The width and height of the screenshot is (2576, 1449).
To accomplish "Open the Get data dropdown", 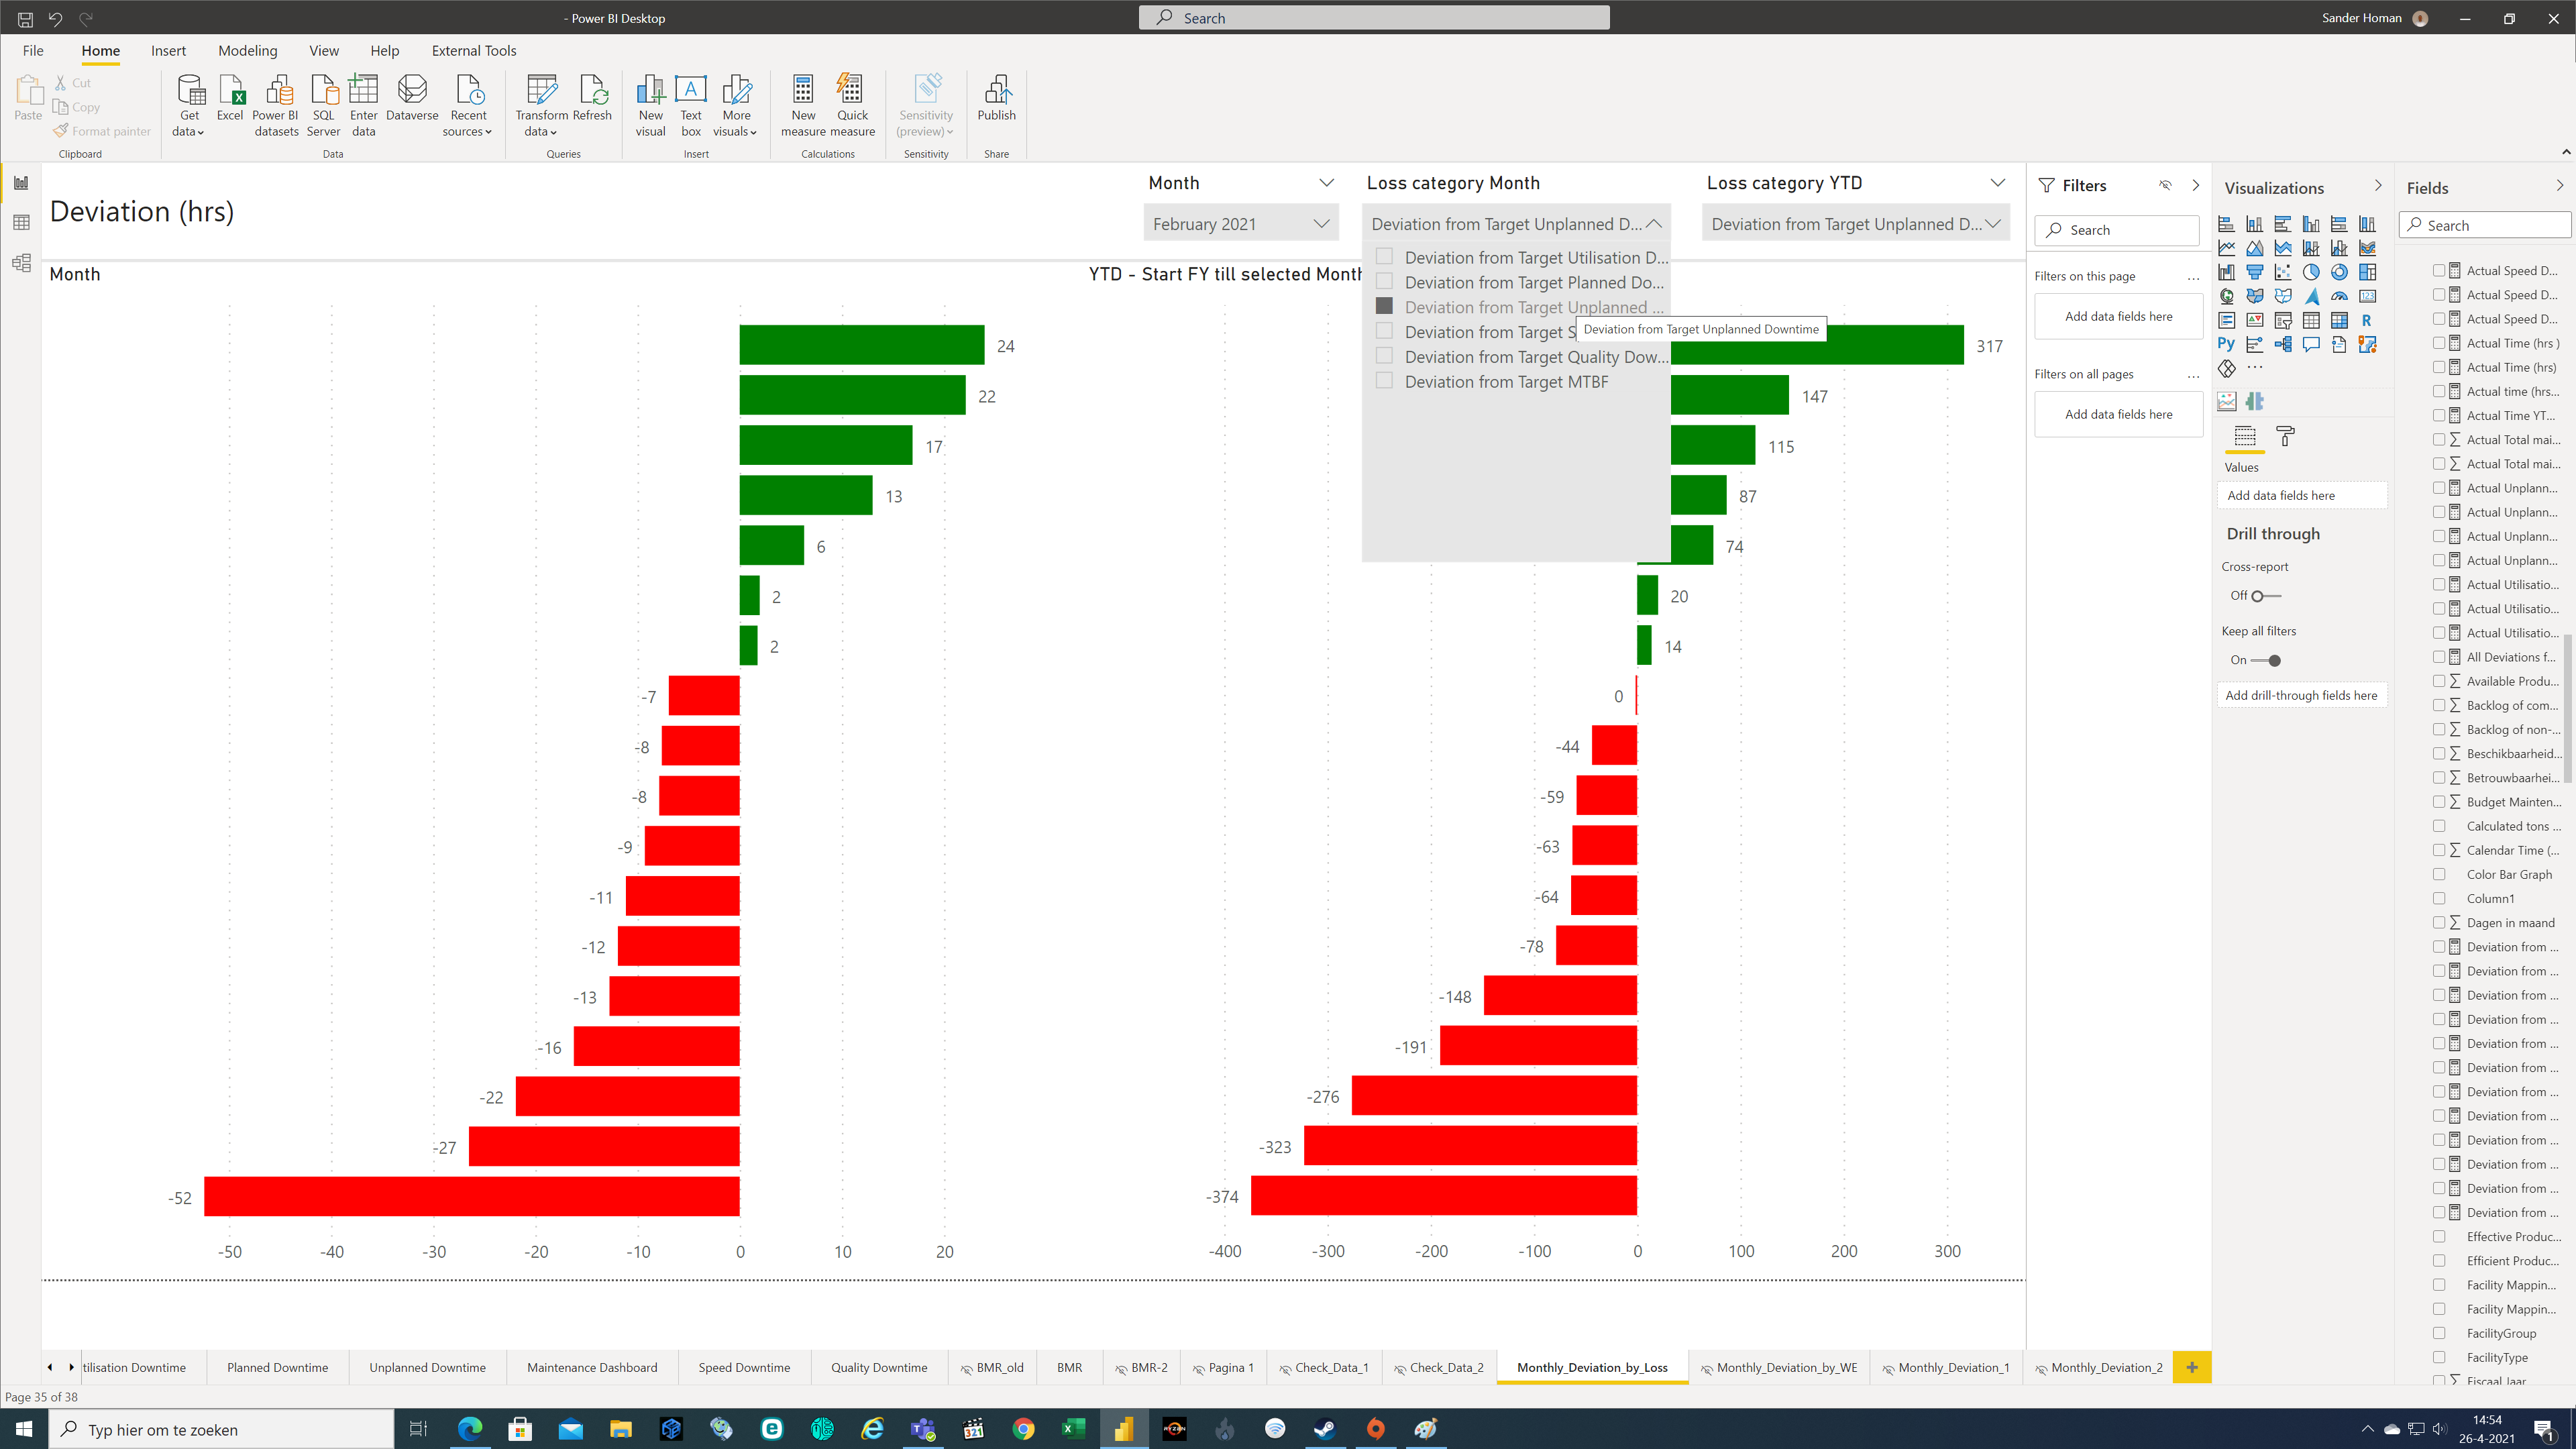I will pos(188,105).
